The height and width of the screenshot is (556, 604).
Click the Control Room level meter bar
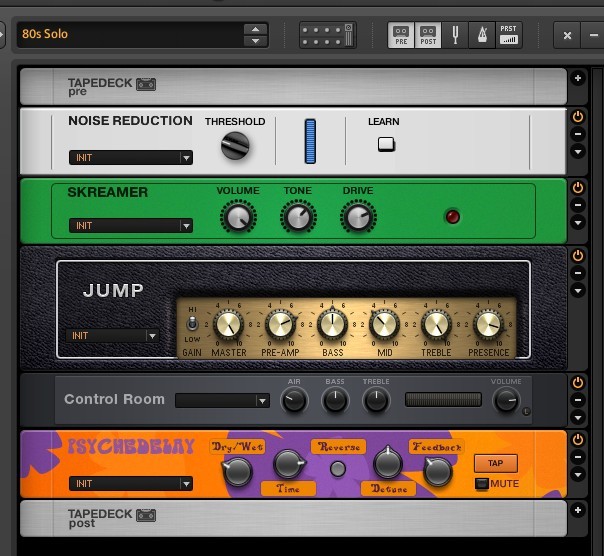(x=443, y=400)
